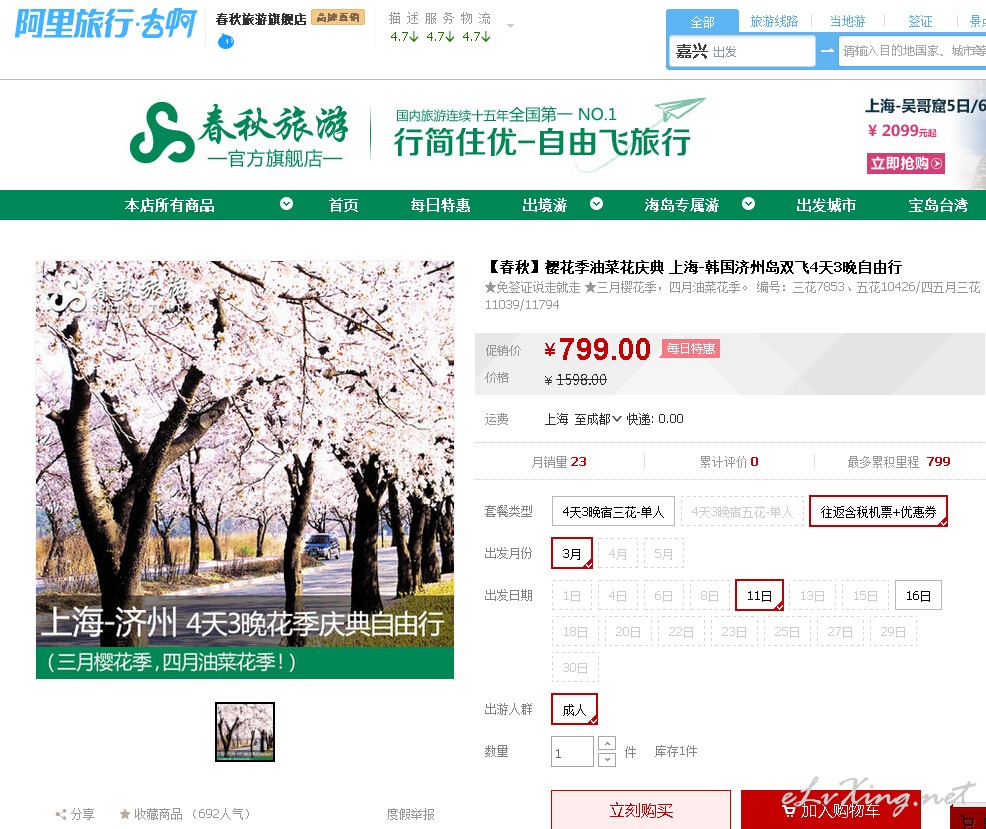This screenshot has height=829, width=986.
Task: Switch to the 签证 tab
Action: click(x=920, y=21)
